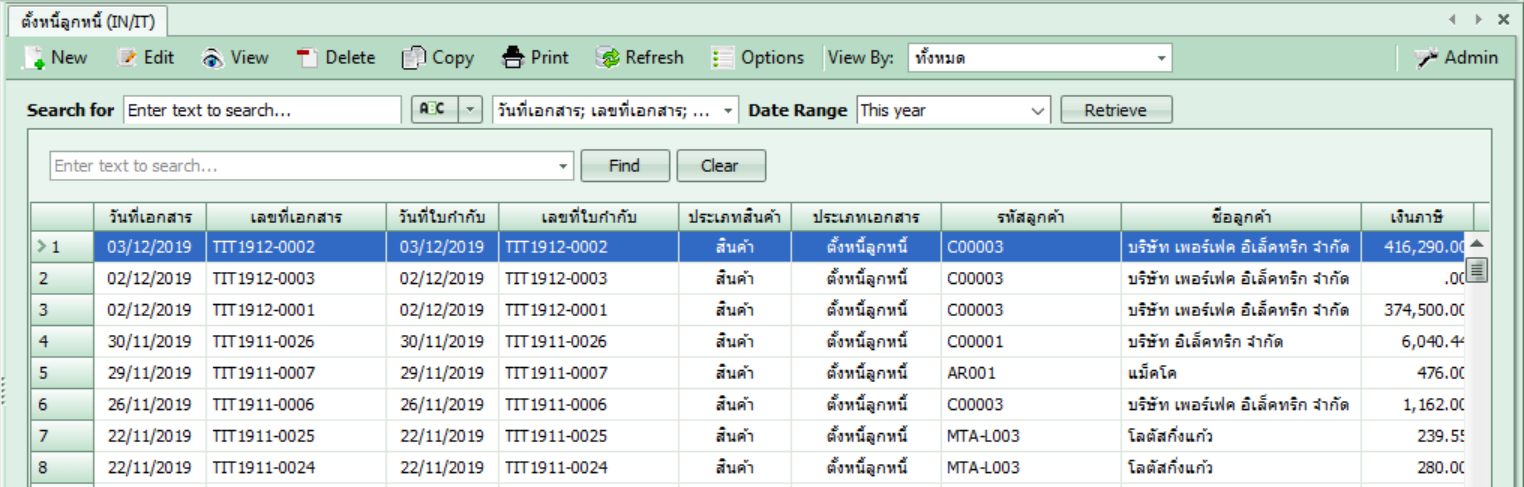The height and width of the screenshot is (487, 1524).
Task: Click the Print printer icon
Action: (x=513, y=58)
